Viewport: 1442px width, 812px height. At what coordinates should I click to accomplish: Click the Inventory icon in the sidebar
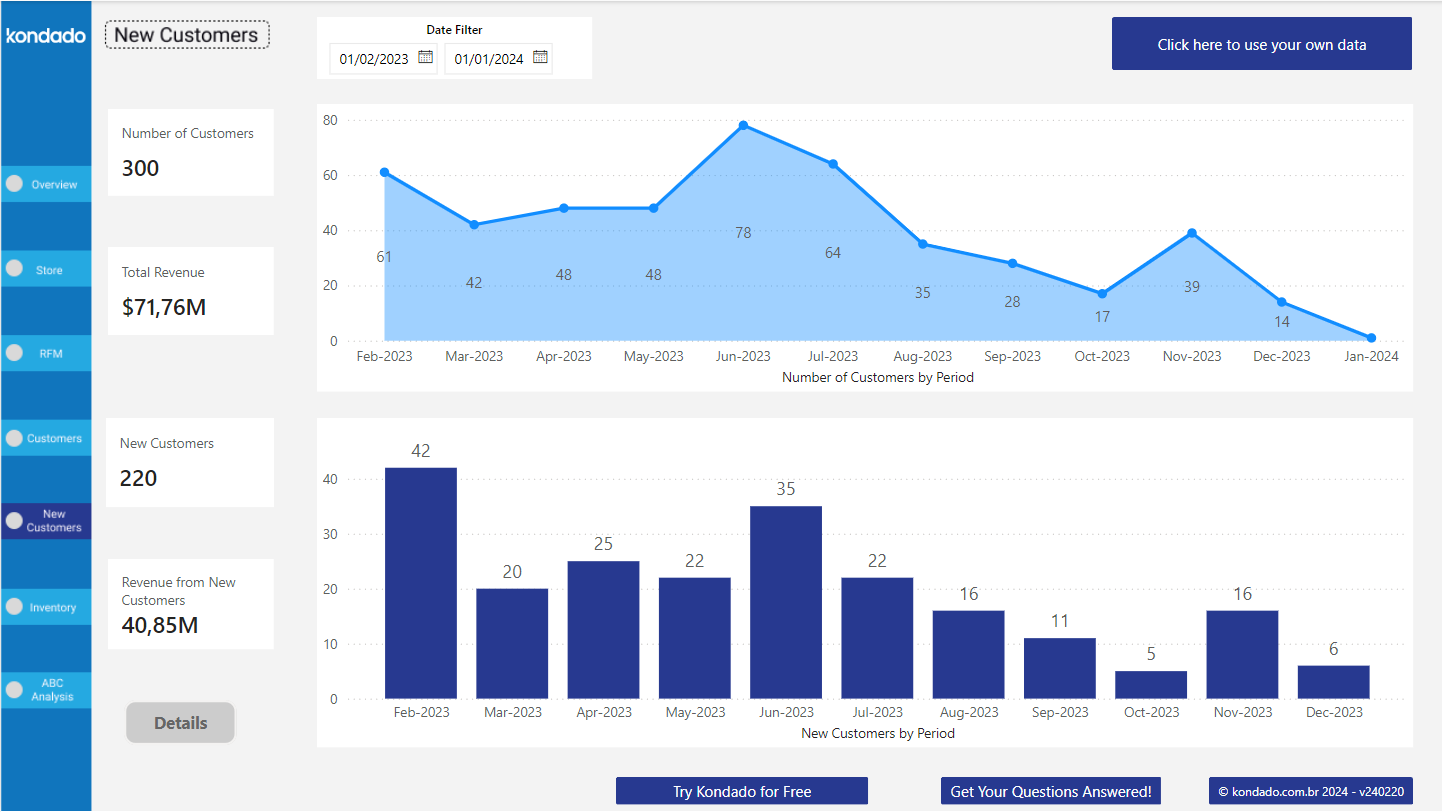[x=14, y=606]
